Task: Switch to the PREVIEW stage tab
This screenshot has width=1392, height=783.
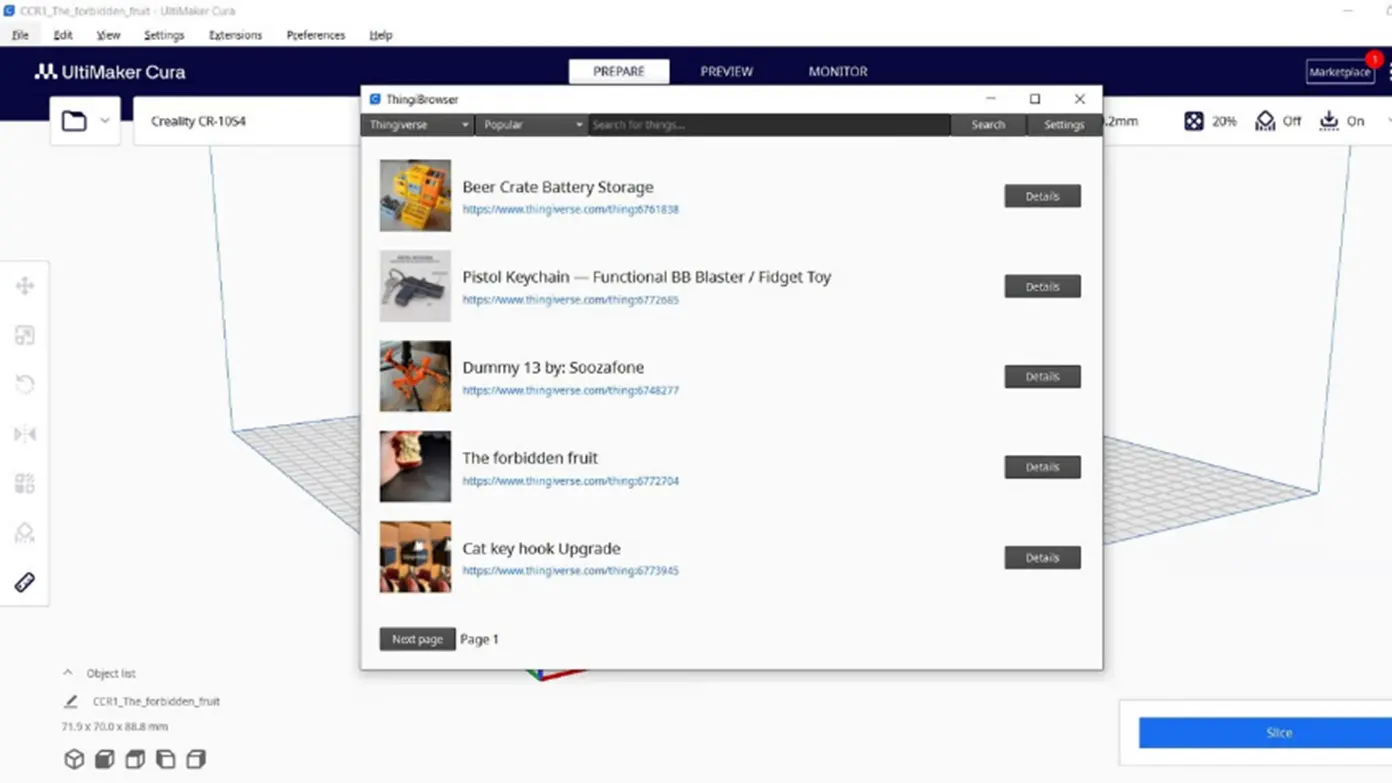Action: (x=727, y=72)
